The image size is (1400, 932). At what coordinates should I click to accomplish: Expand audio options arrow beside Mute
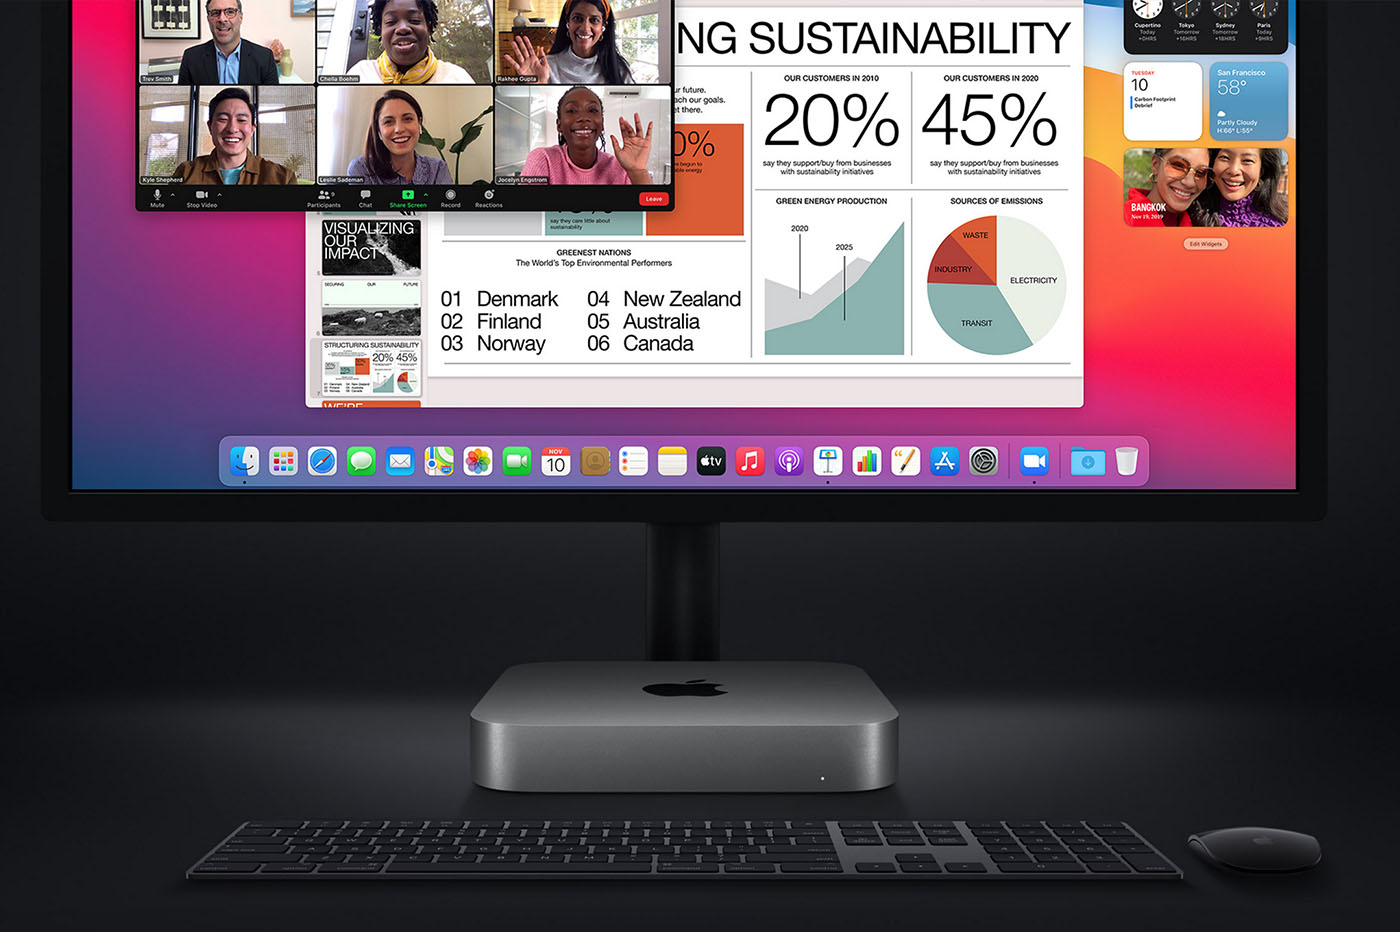(x=173, y=195)
